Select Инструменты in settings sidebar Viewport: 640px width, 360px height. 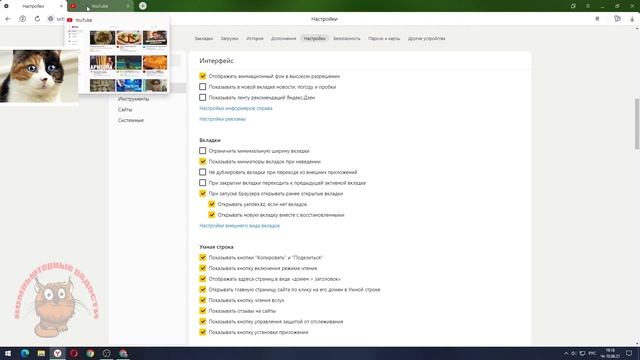coord(133,99)
